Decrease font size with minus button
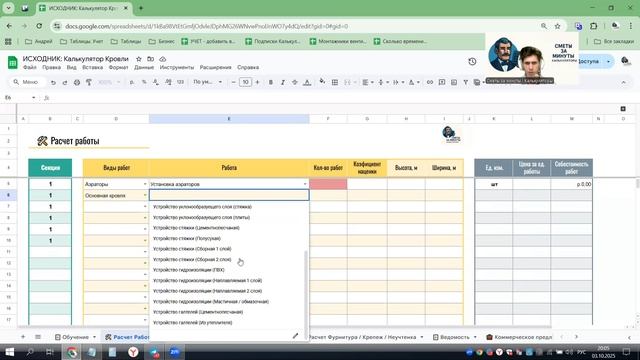The width and height of the screenshot is (640, 360). (x=233, y=82)
